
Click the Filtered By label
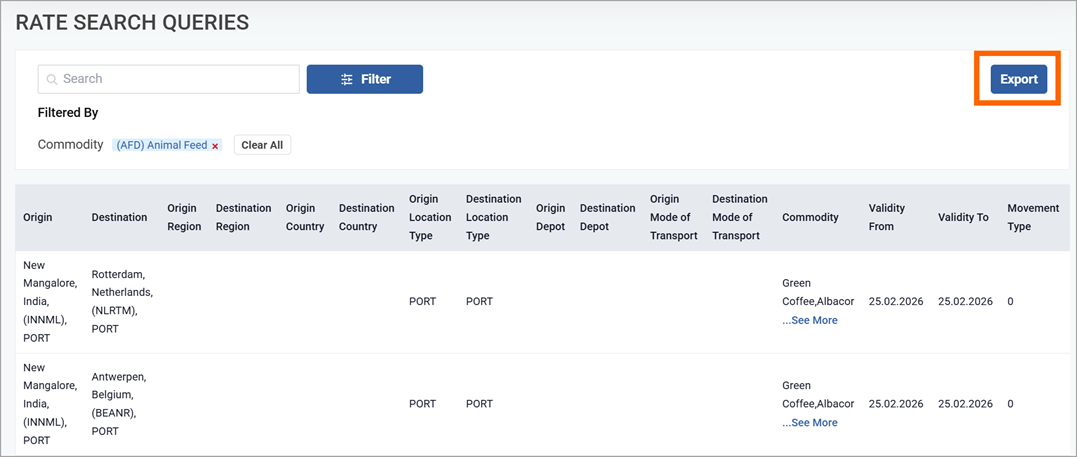tap(68, 113)
